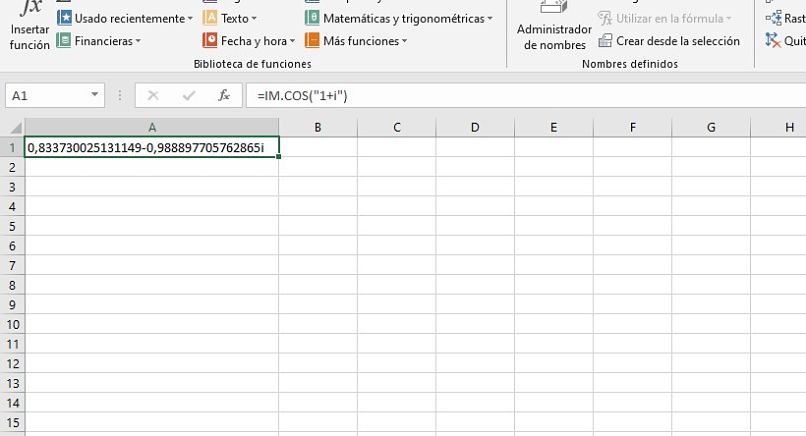This screenshot has width=806, height=436.
Task: Expand the Name Box dropdown arrow
Action: pyautogui.click(x=95, y=95)
